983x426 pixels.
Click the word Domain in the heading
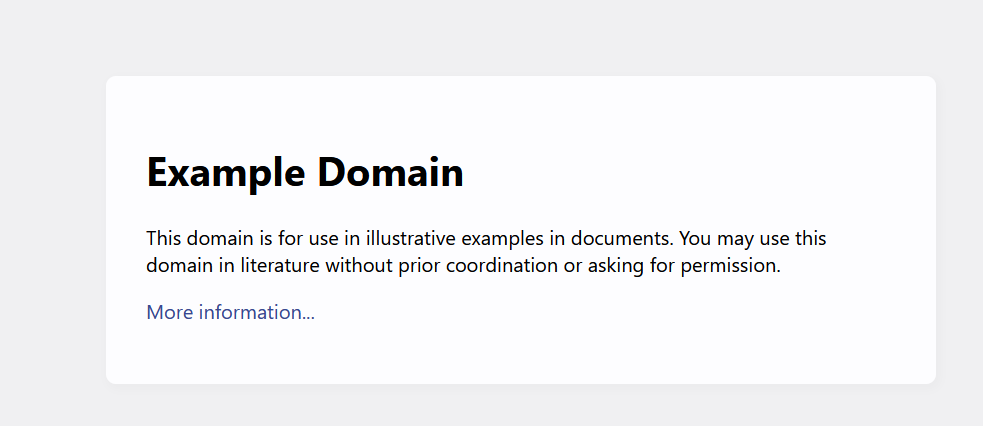(391, 172)
